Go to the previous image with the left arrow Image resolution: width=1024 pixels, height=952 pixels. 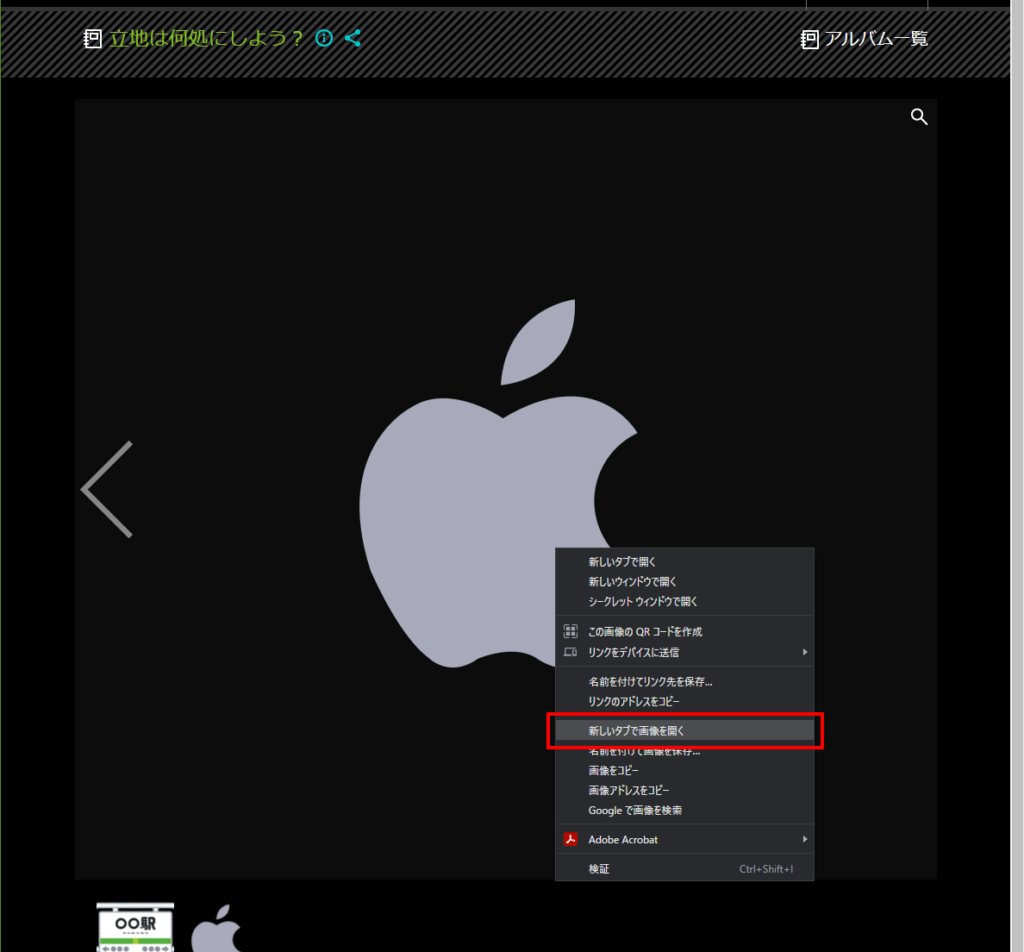pos(107,489)
